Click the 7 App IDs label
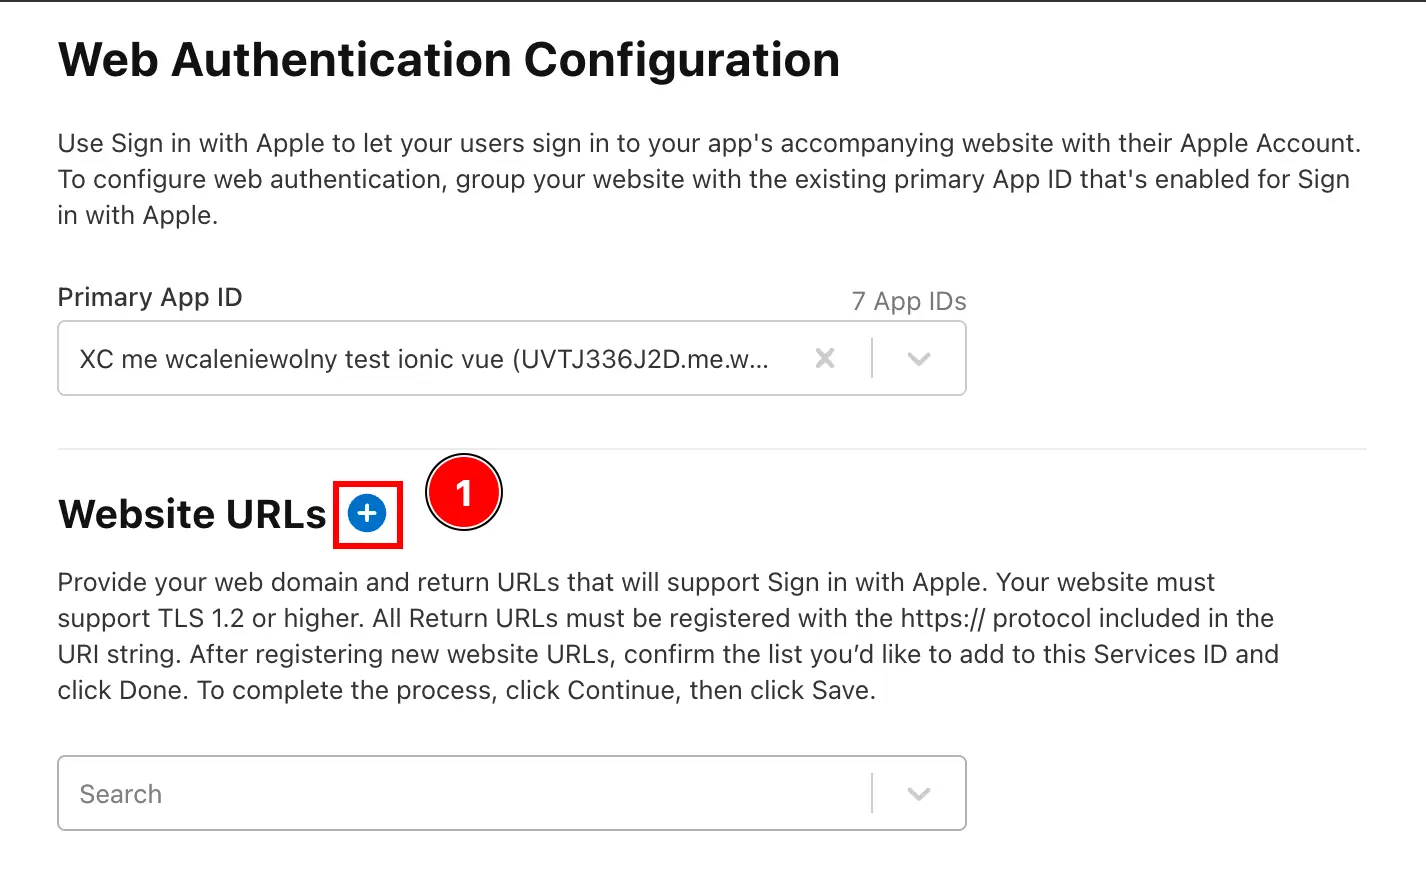The height and width of the screenshot is (882, 1426). tap(908, 300)
